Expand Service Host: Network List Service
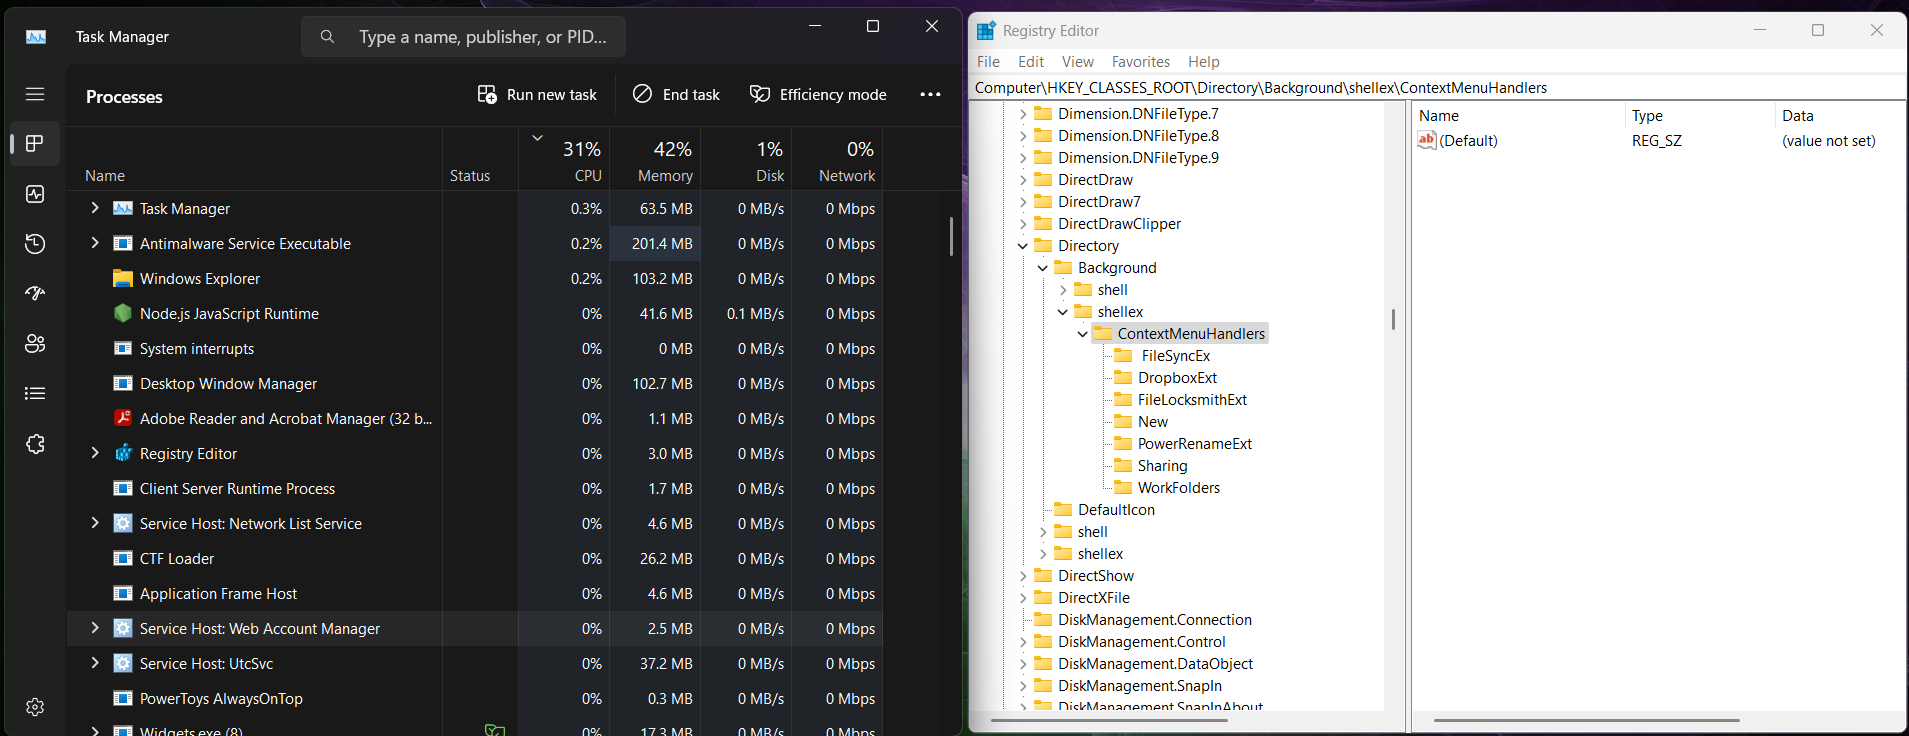1909x736 pixels. point(95,523)
